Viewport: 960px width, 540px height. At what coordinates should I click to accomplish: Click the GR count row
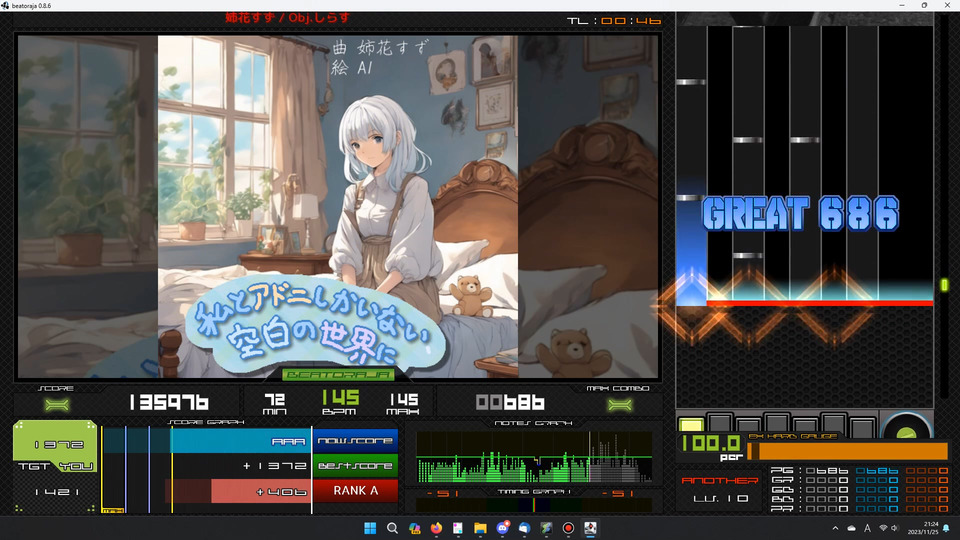[x=859, y=481]
